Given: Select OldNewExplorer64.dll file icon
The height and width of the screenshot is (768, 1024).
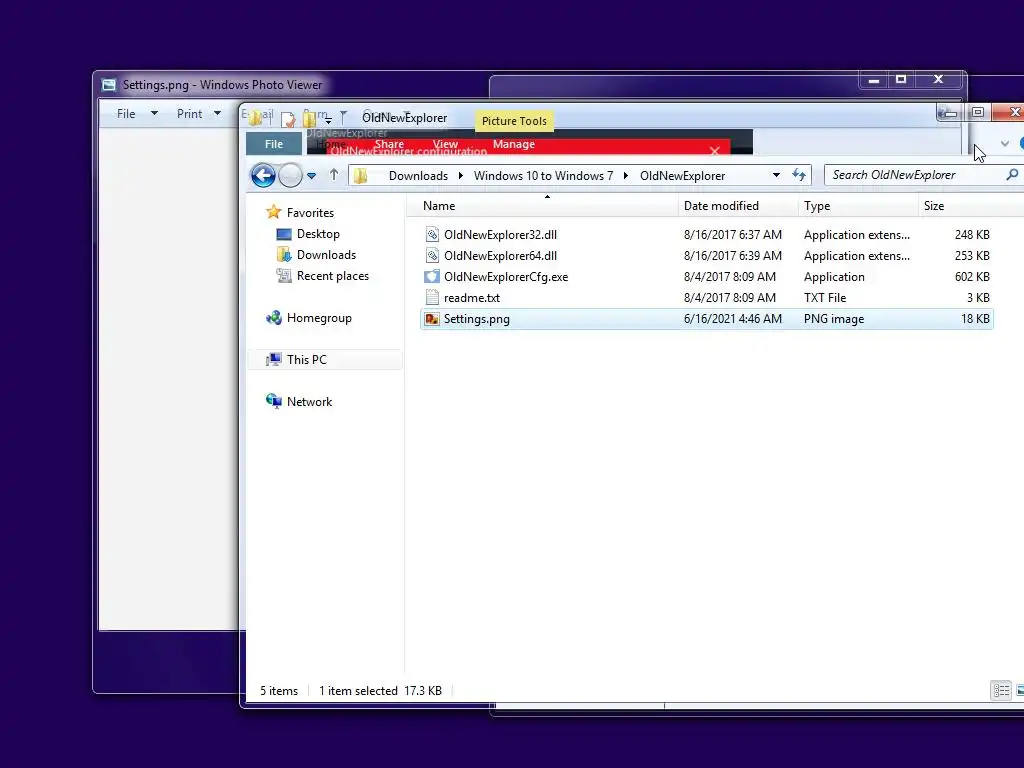Looking at the screenshot, I should click(432, 255).
